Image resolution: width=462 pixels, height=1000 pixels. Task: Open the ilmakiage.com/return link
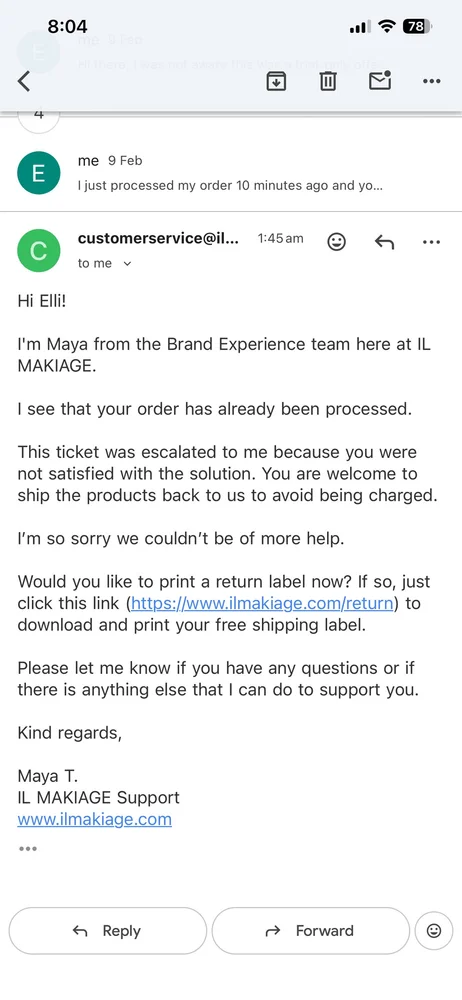coord(262,603)
